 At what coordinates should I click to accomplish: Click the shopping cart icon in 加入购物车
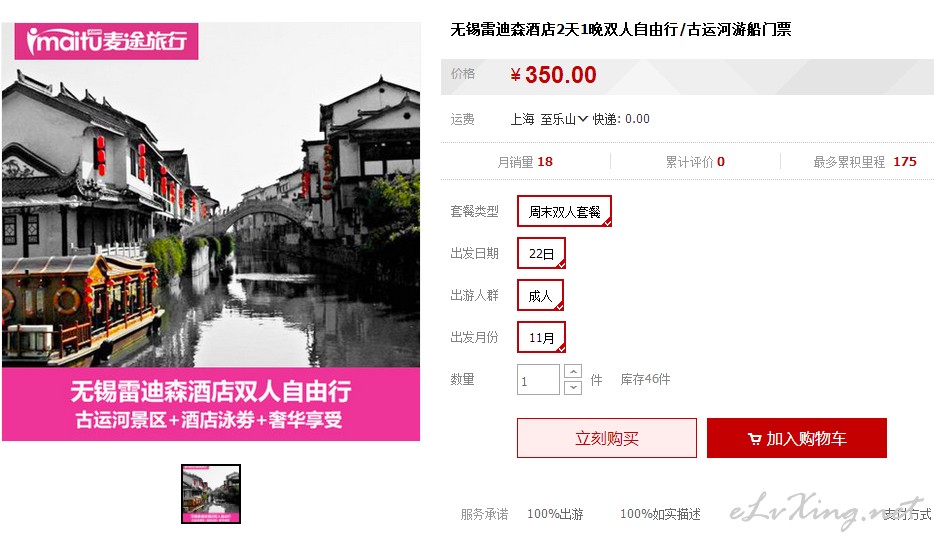point(754,439)
